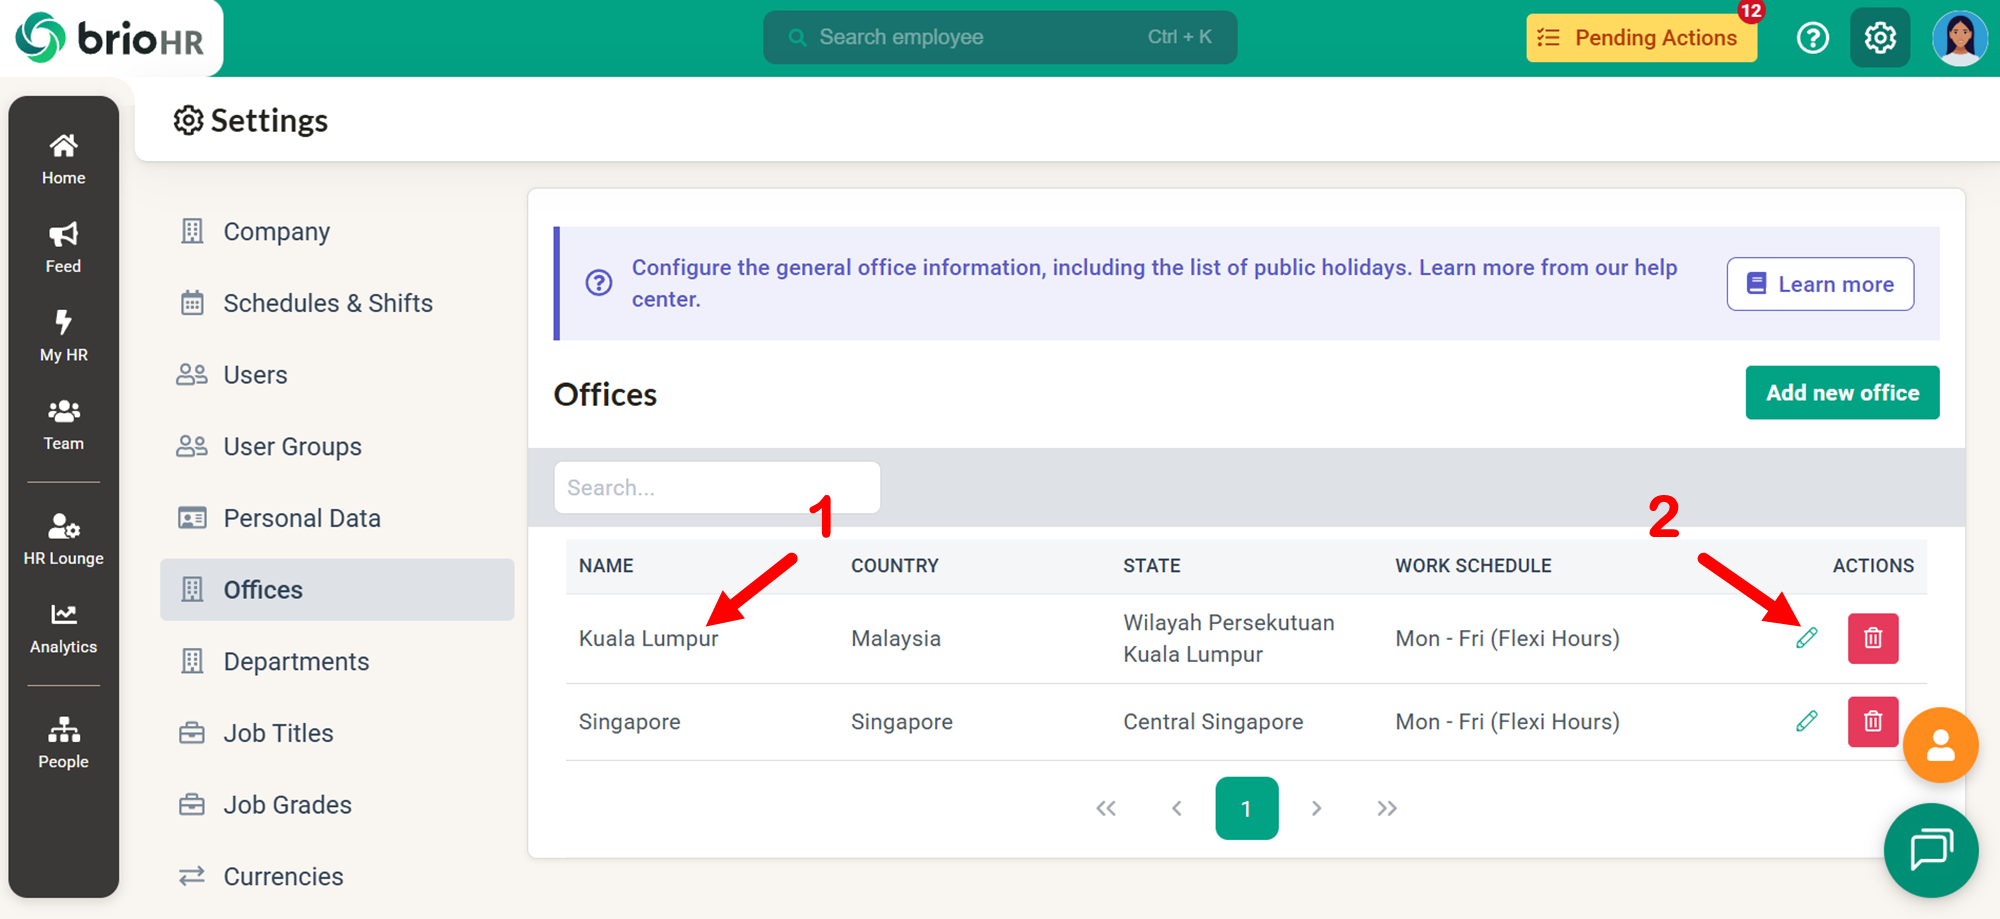
Task: Open Pending Actions list
Action: click(1641, 38)
